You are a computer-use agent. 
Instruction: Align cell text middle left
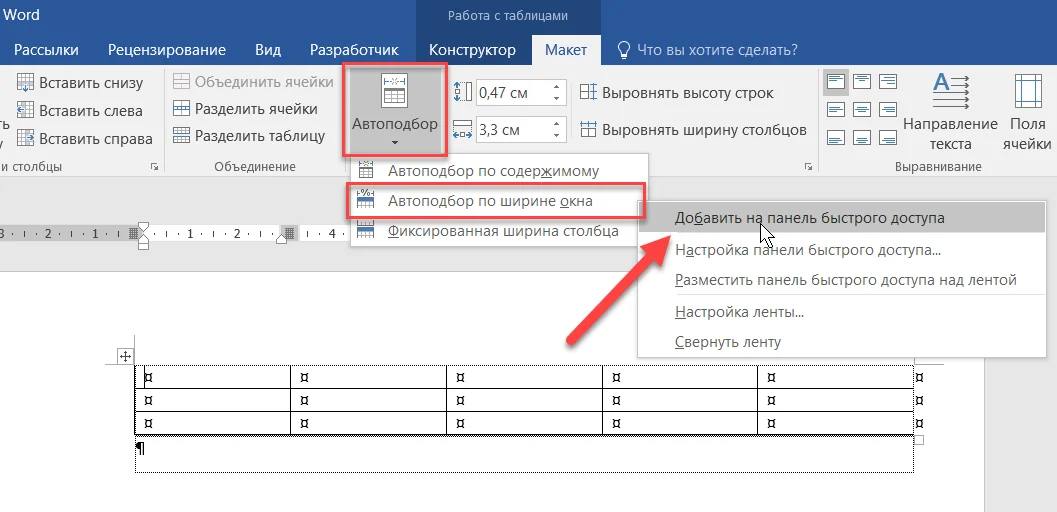tap(836, 109)
